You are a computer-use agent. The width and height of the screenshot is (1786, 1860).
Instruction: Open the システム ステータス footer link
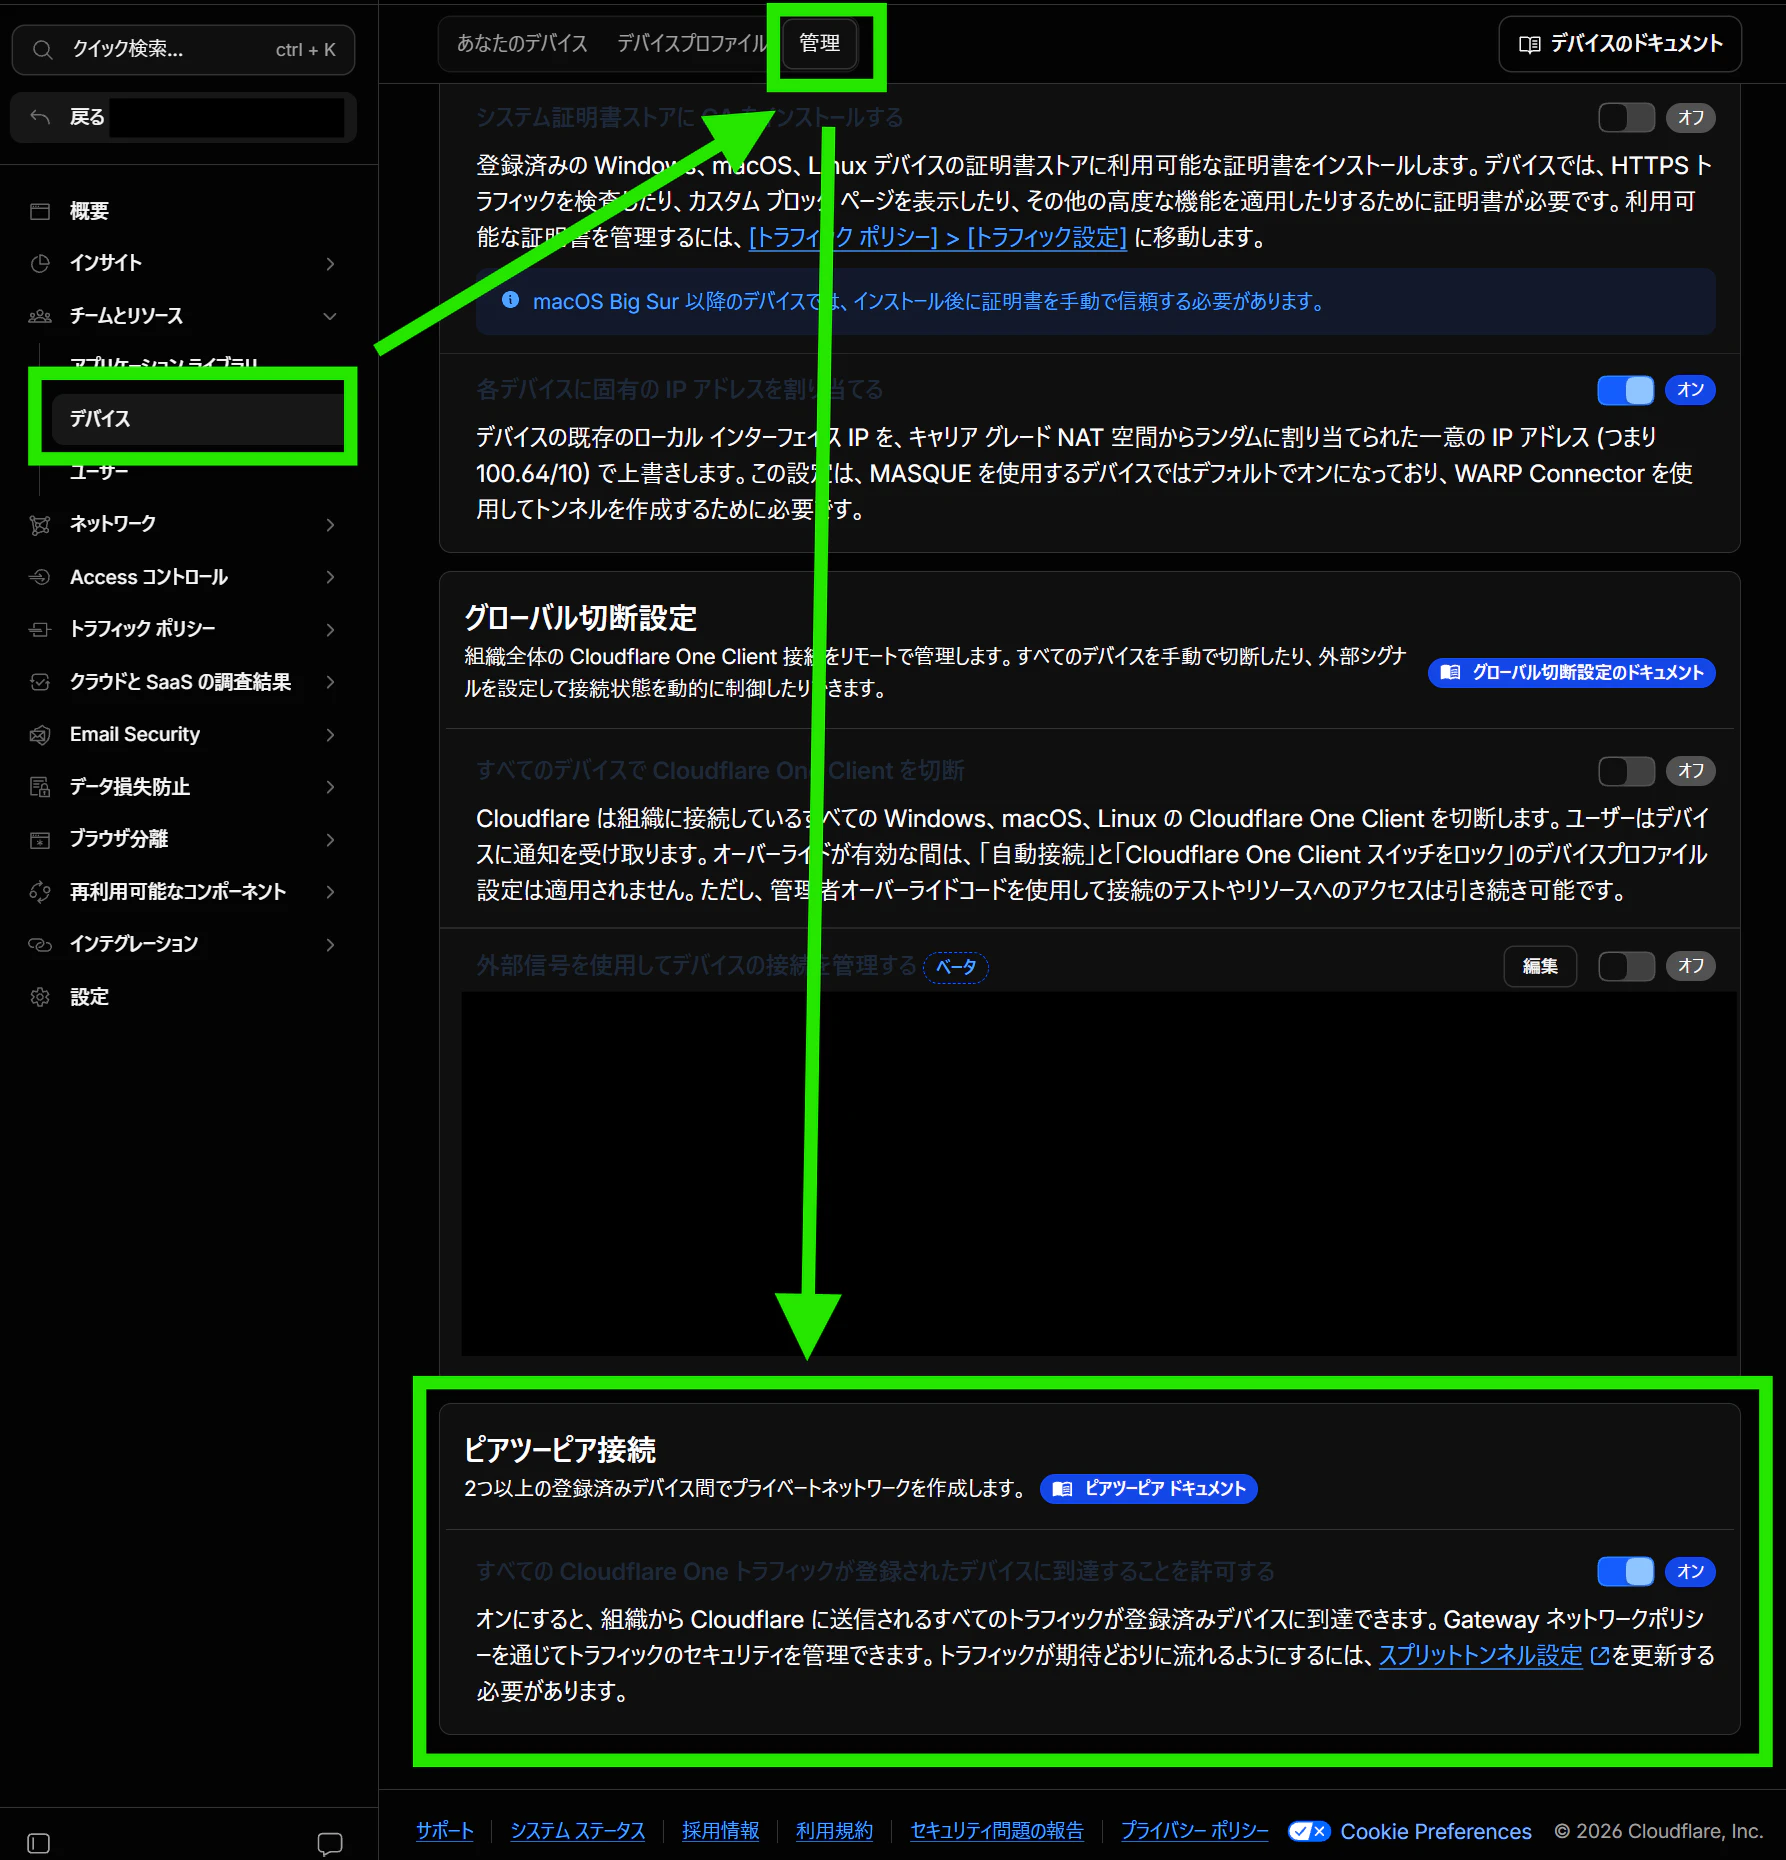(x=578, y=1831)
